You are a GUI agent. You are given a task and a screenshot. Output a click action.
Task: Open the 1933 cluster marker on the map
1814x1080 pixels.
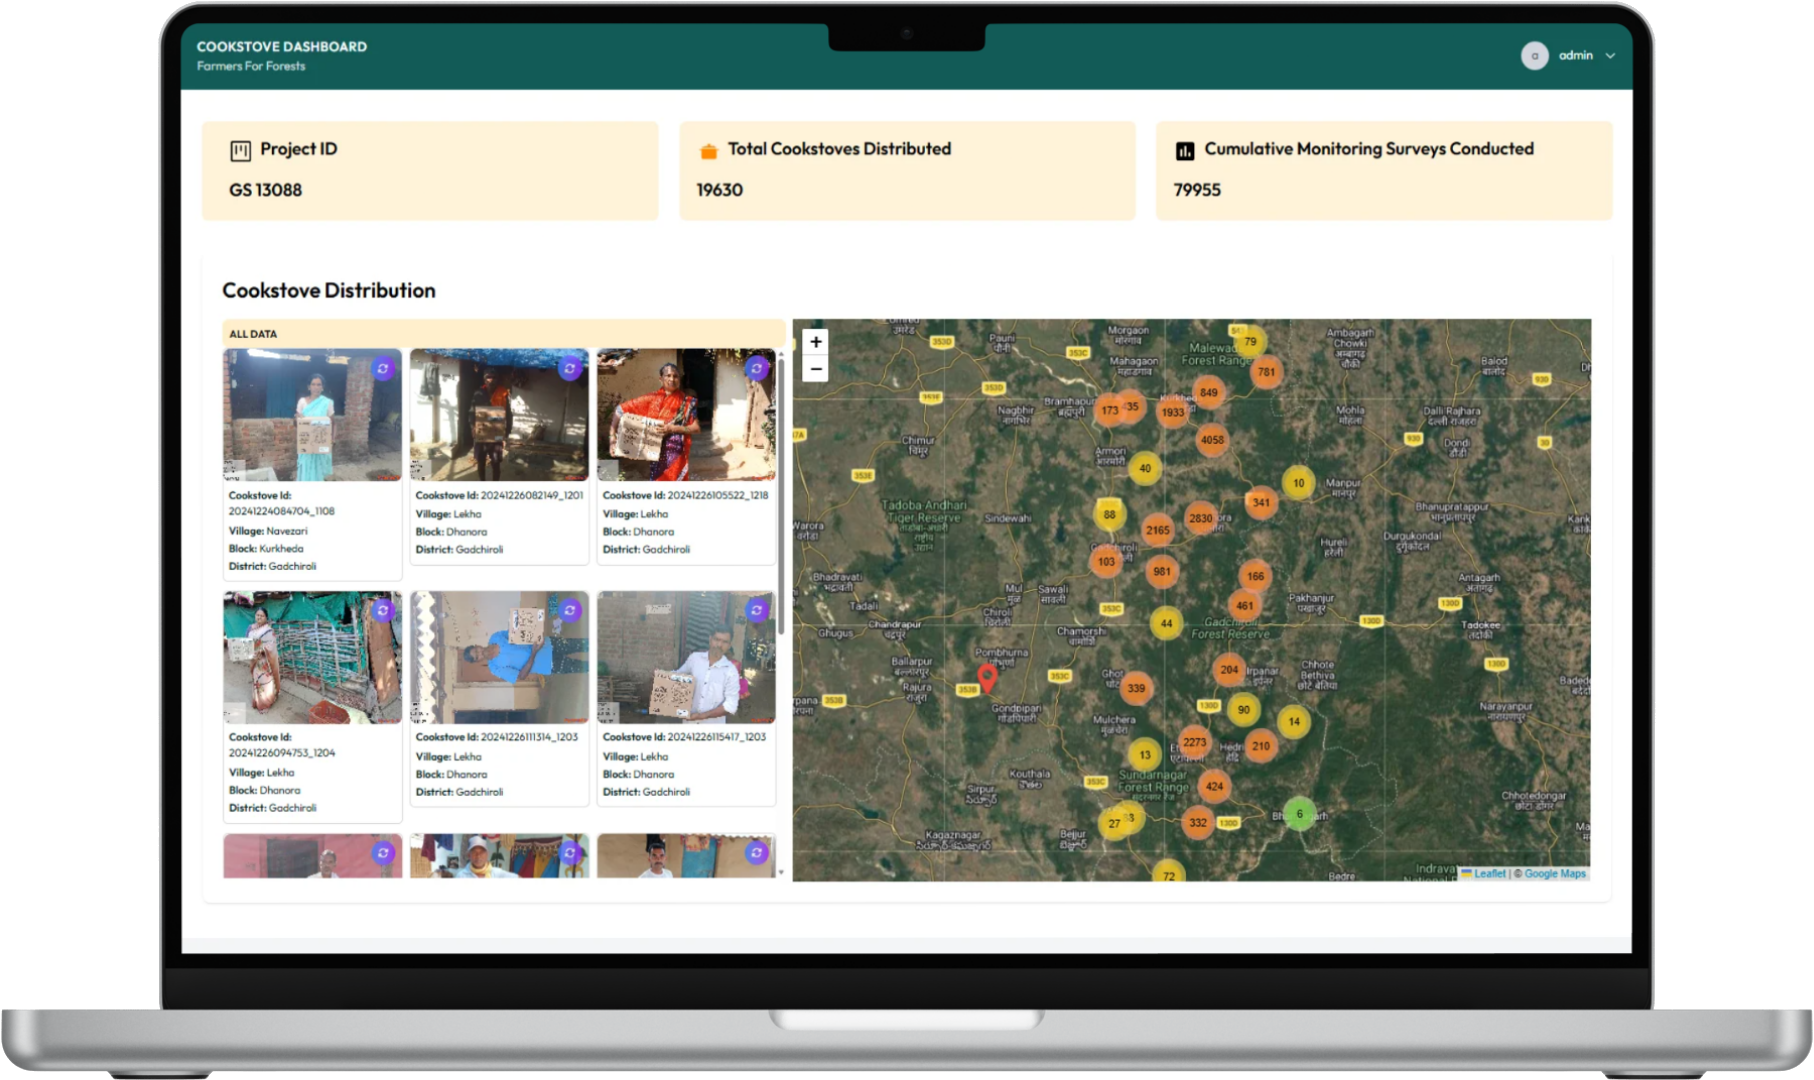coord(1173,412)
